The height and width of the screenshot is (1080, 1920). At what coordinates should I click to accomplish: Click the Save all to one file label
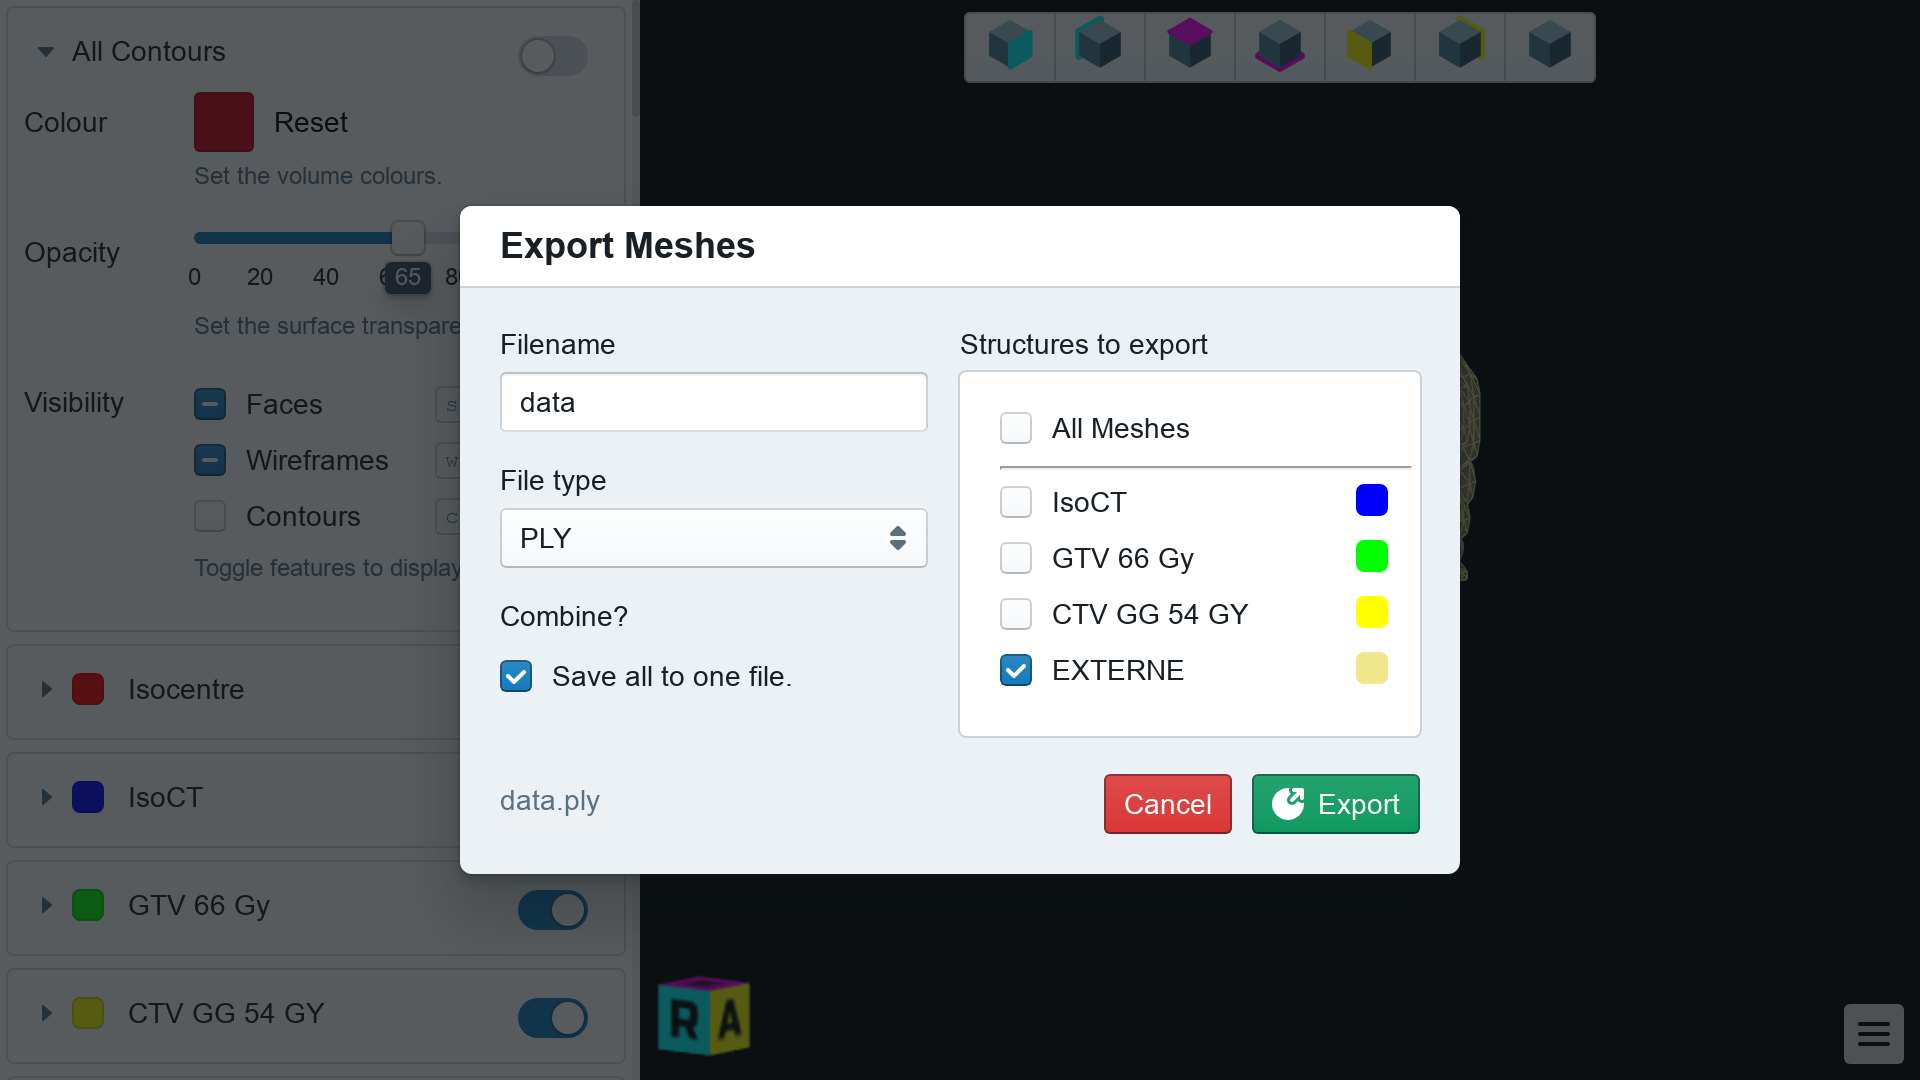pos(672,676)
